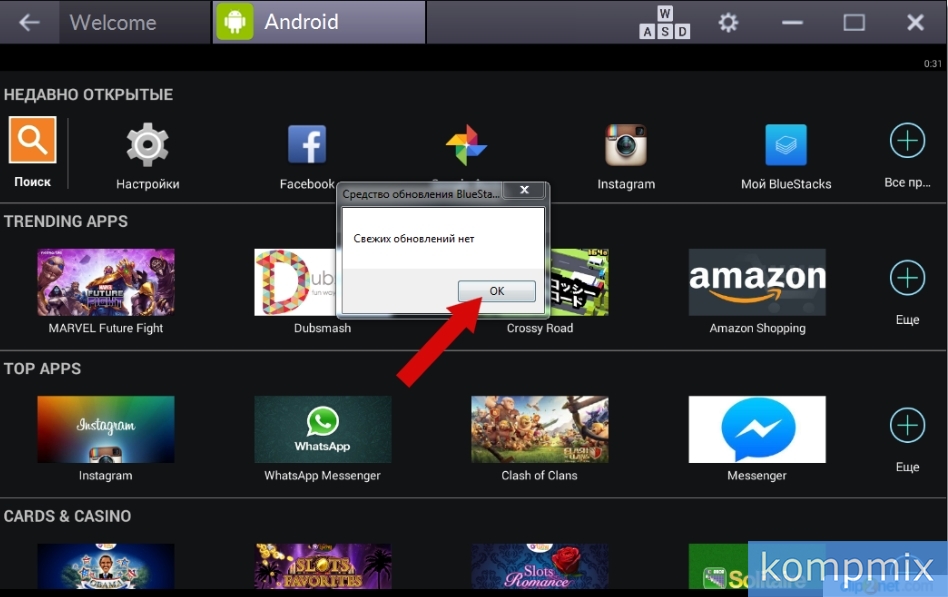Open the orange Поиск search icon
948x597 pixels.
(x=33, y=140)
